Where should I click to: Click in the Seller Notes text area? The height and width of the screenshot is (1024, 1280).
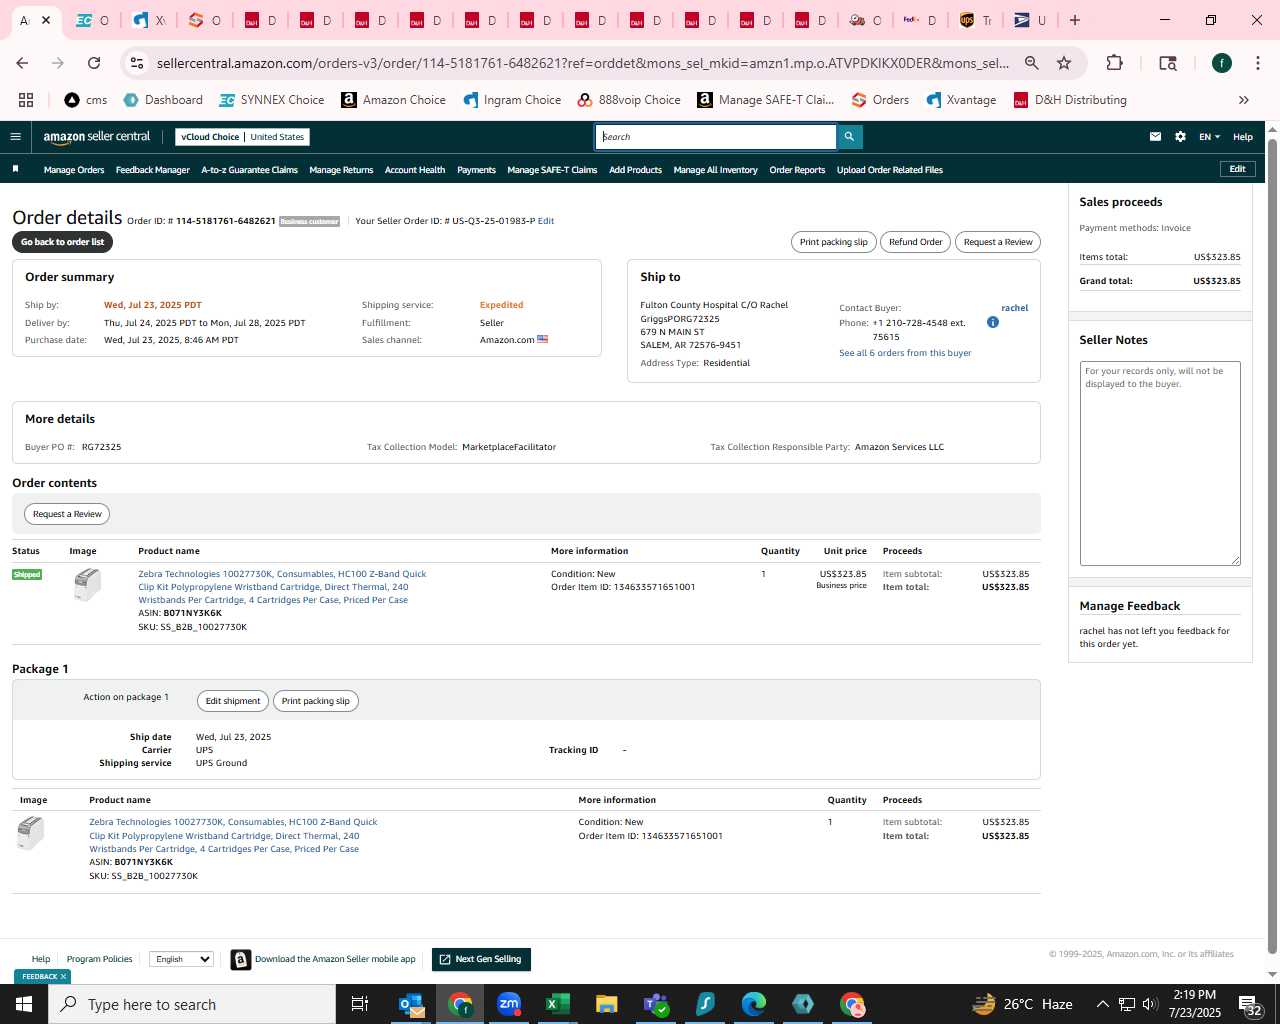(x=1160, y=463)
